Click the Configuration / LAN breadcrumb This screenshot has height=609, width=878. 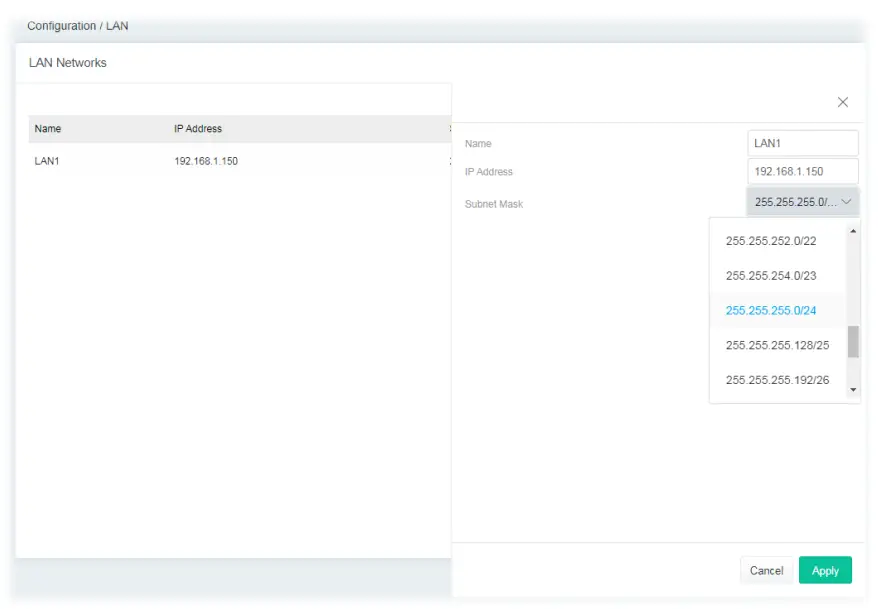tap(78, 26)
